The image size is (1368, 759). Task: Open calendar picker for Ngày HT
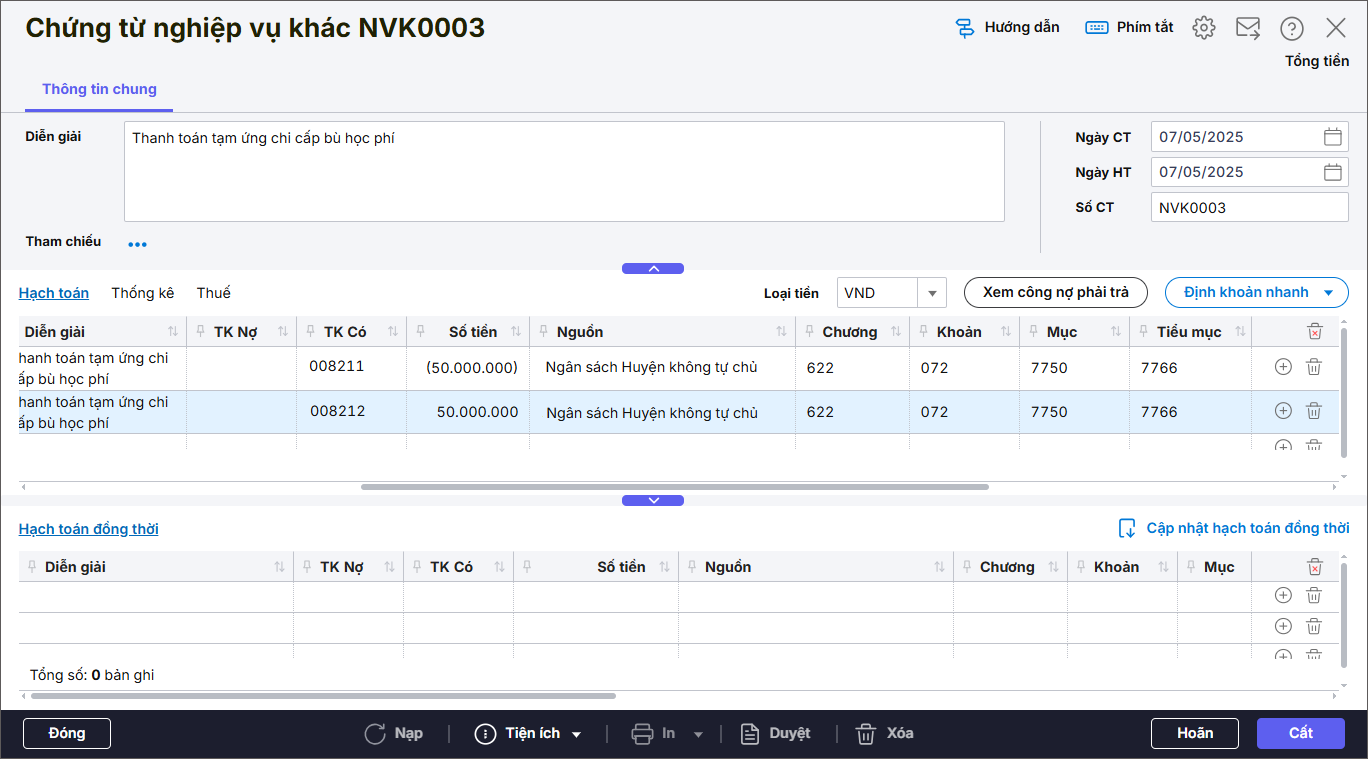coord(1332,172)
